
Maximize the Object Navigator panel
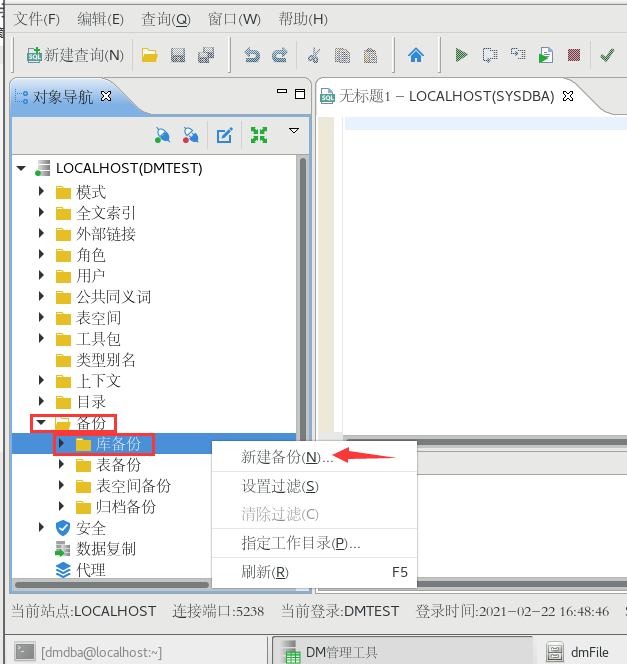300,94
